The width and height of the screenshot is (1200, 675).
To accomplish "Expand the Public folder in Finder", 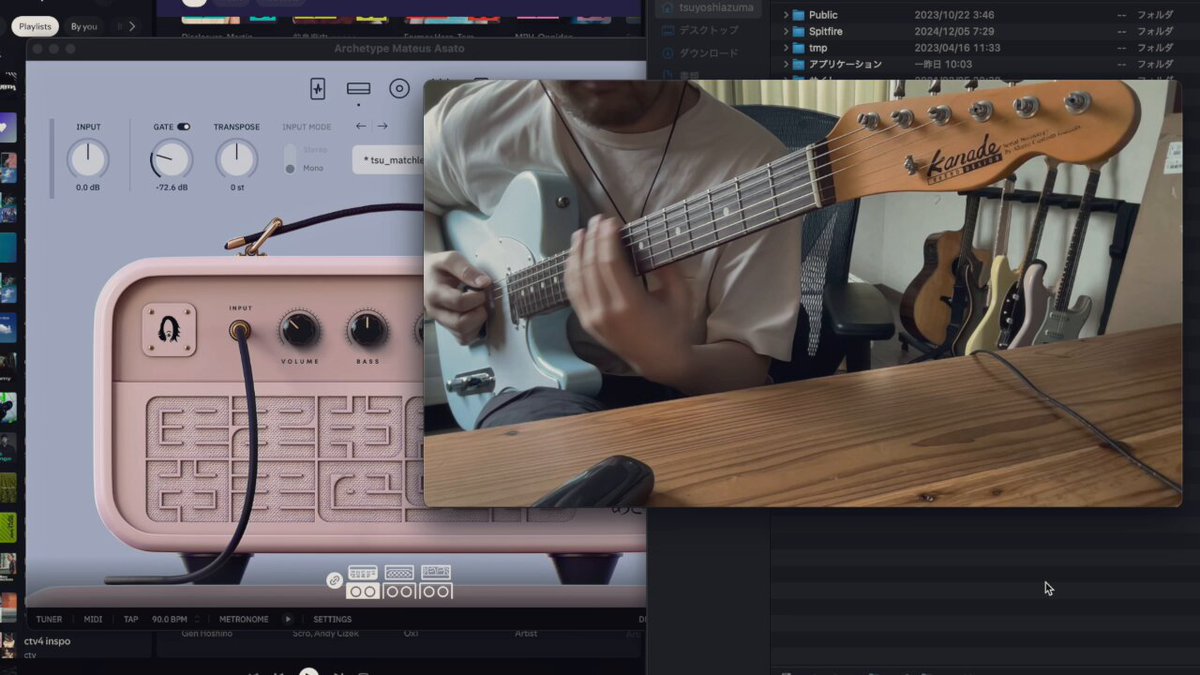I will [x=786, y=15].
